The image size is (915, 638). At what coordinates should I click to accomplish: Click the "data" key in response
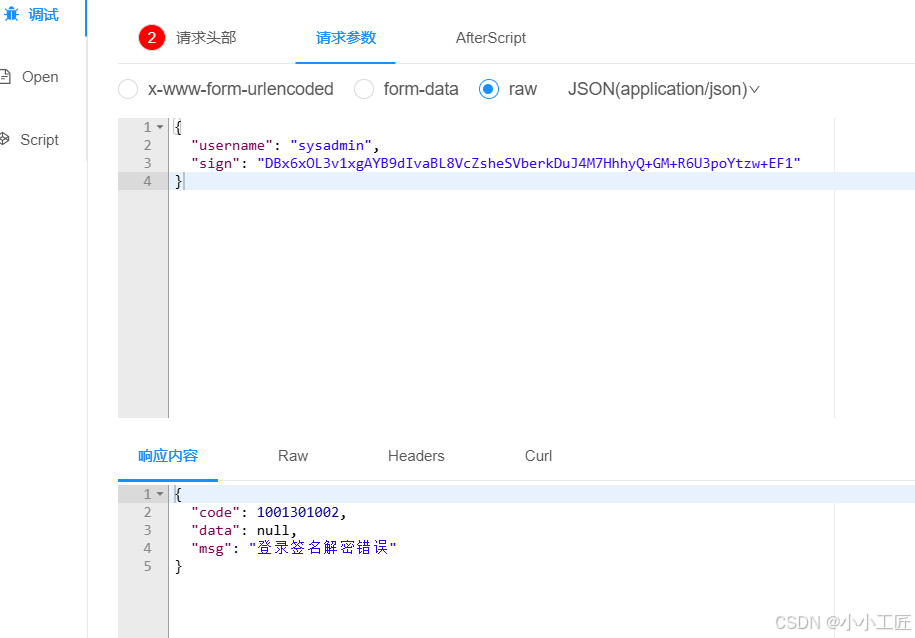[215, 531]
